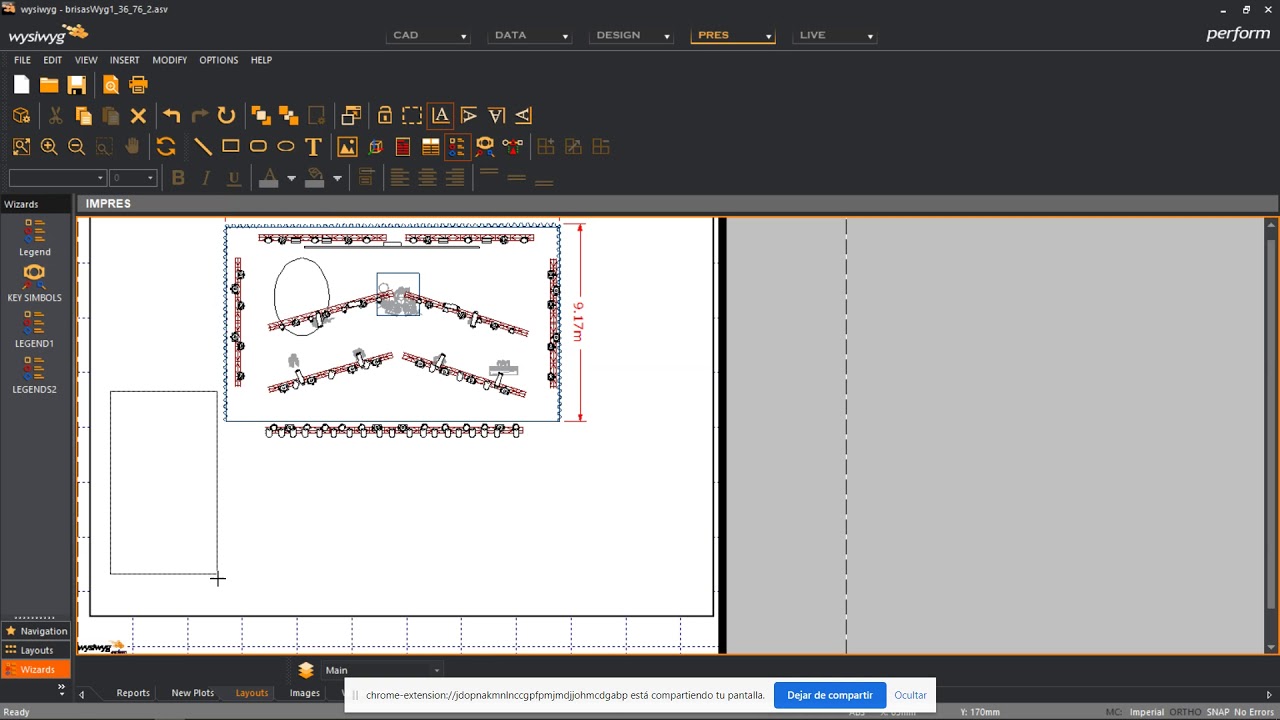Toggle Underline formatting
The height and width of the screenshot is (720, 1280).
(x=234, y=178)
